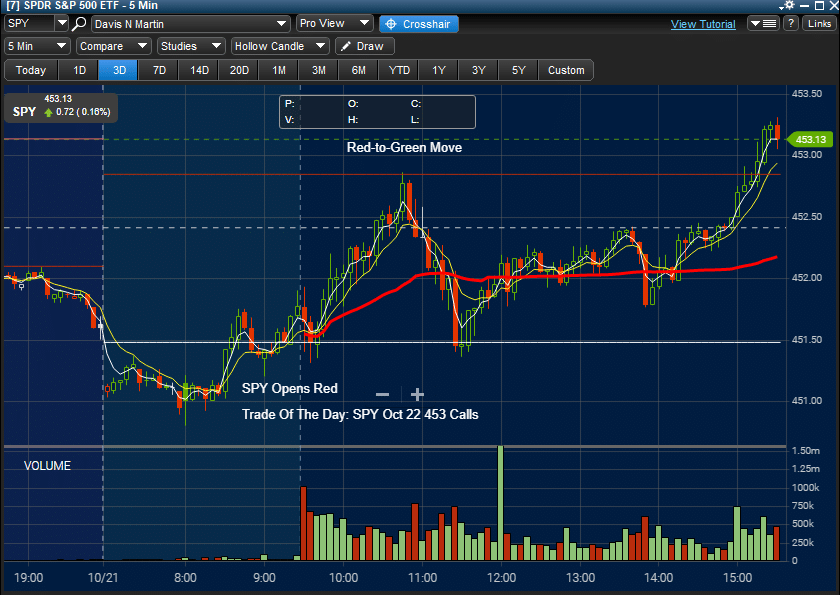The height and width of the screenshot is (595, 840).
Task: Click the 12:00 time axis label
Action: (x=501, y=578)
